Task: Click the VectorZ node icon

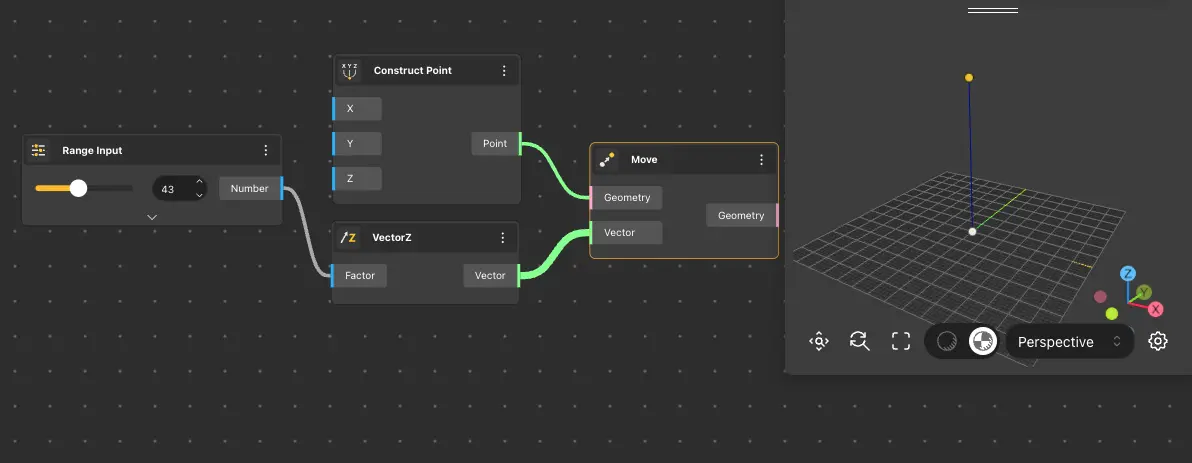Action: [349, 238]
